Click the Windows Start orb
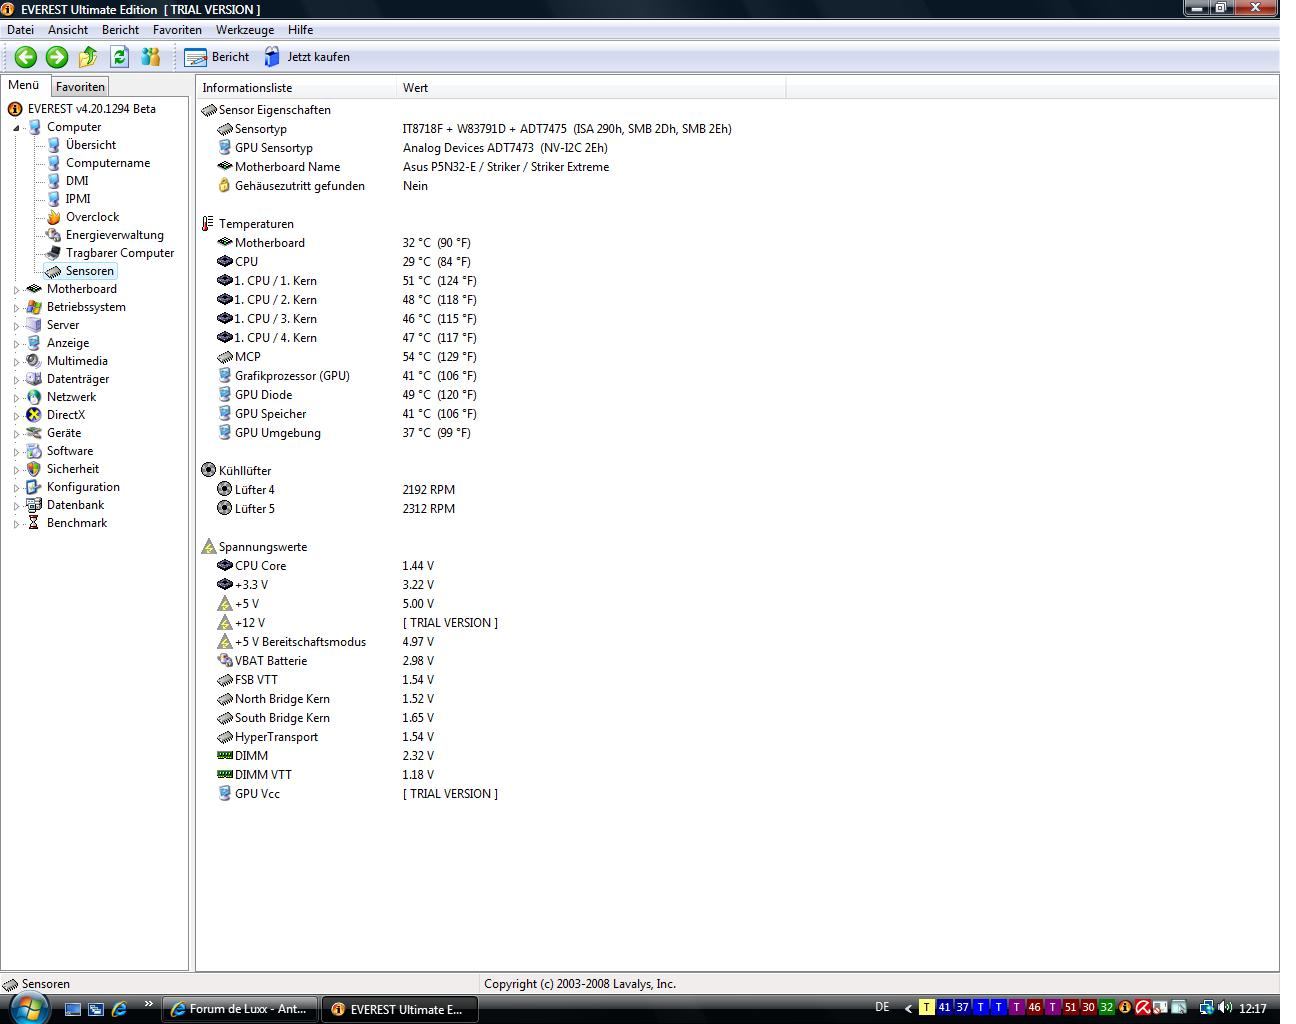 click(x=28, y=1007)
